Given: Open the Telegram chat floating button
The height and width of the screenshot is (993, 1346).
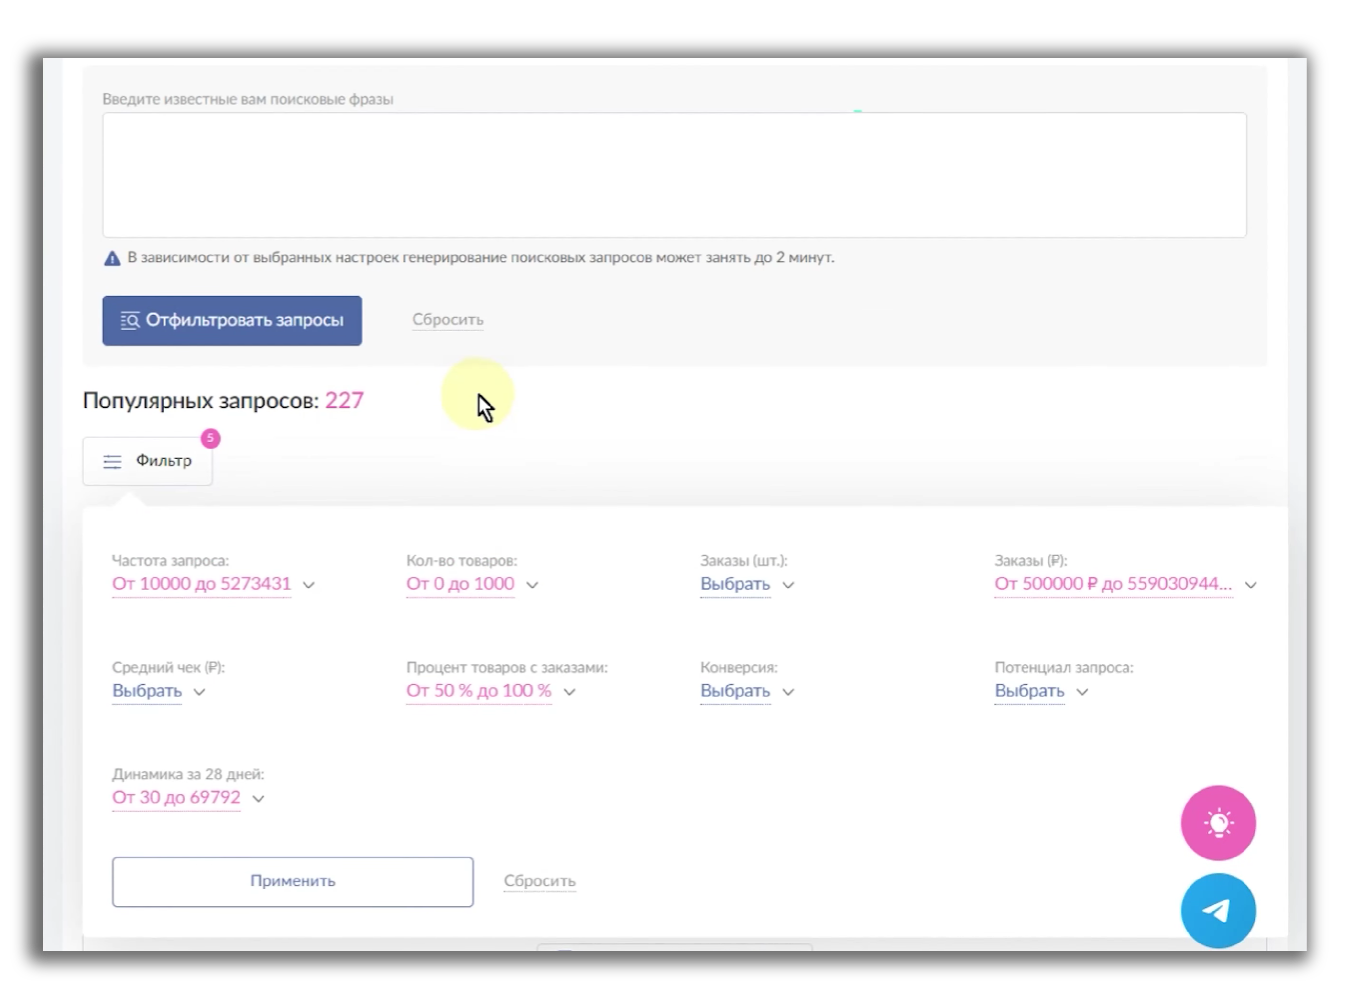Looking at the screenshot, I should pos(1217,910).
